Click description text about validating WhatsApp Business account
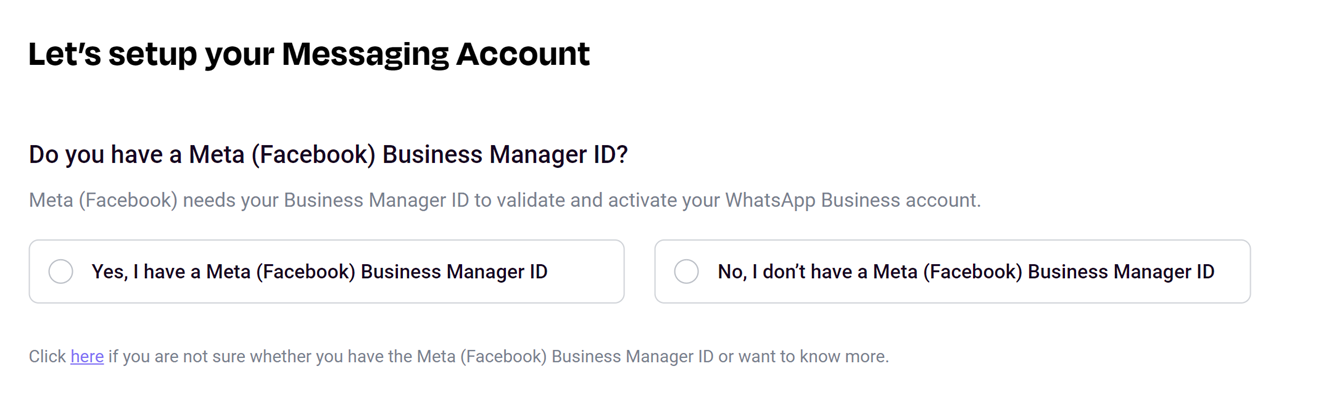Screen dimensions: 1322x393 505,200
